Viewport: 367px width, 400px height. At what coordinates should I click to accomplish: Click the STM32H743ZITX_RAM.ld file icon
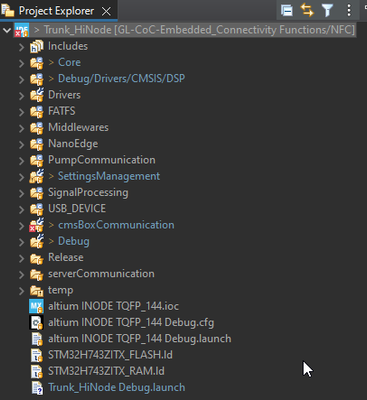[37, 371]
